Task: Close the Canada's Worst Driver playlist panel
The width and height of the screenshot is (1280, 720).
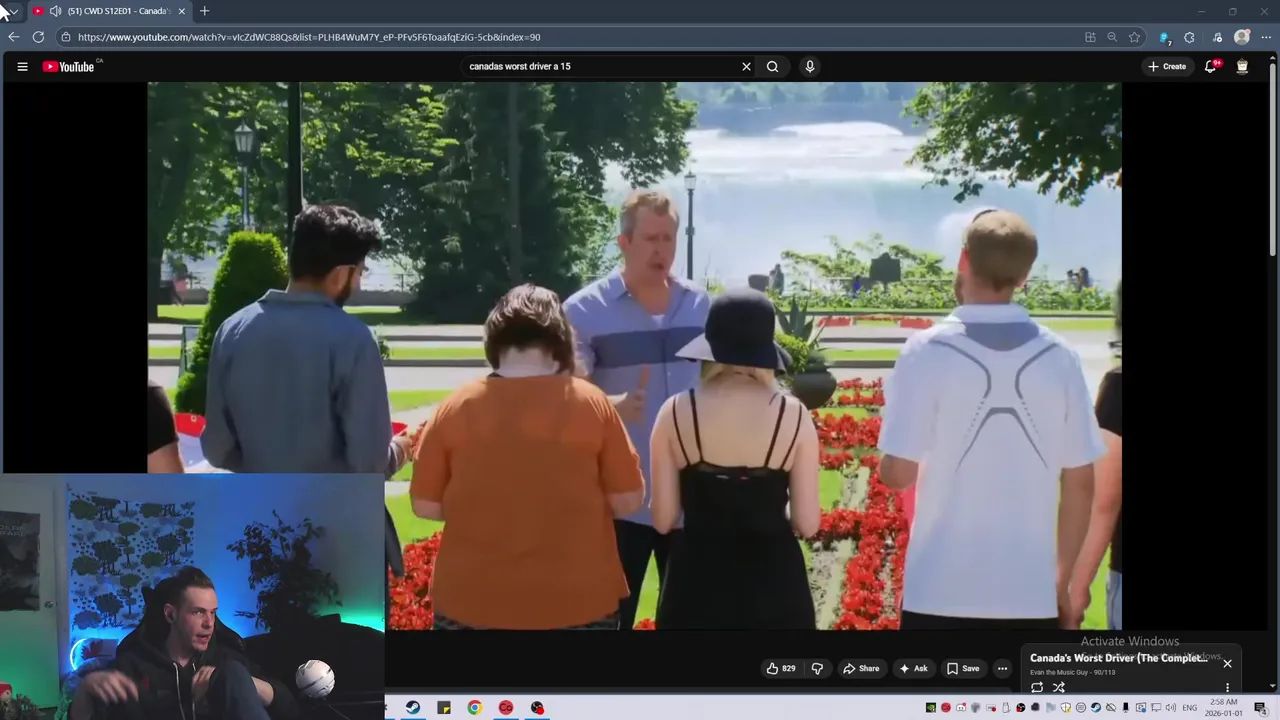Action: [1227, 663]
